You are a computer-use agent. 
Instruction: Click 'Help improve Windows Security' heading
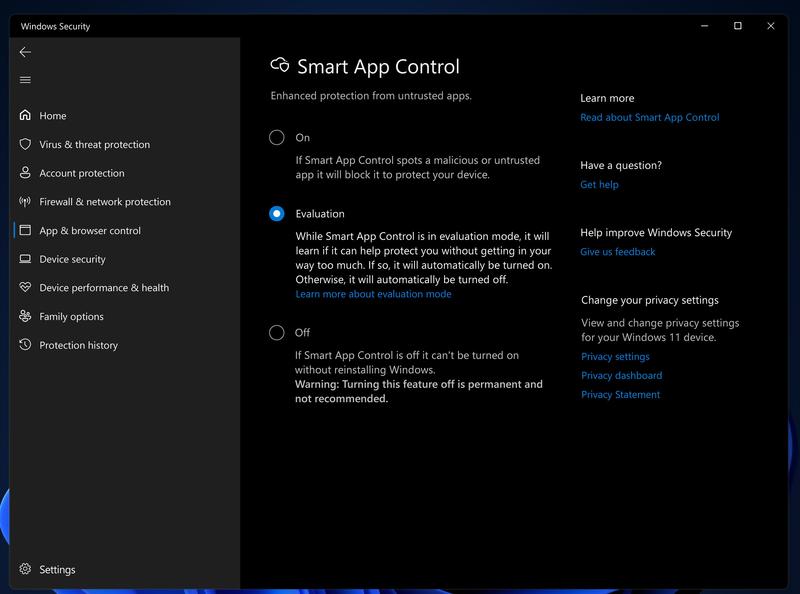pyautogui.click(x=656, y=233)
